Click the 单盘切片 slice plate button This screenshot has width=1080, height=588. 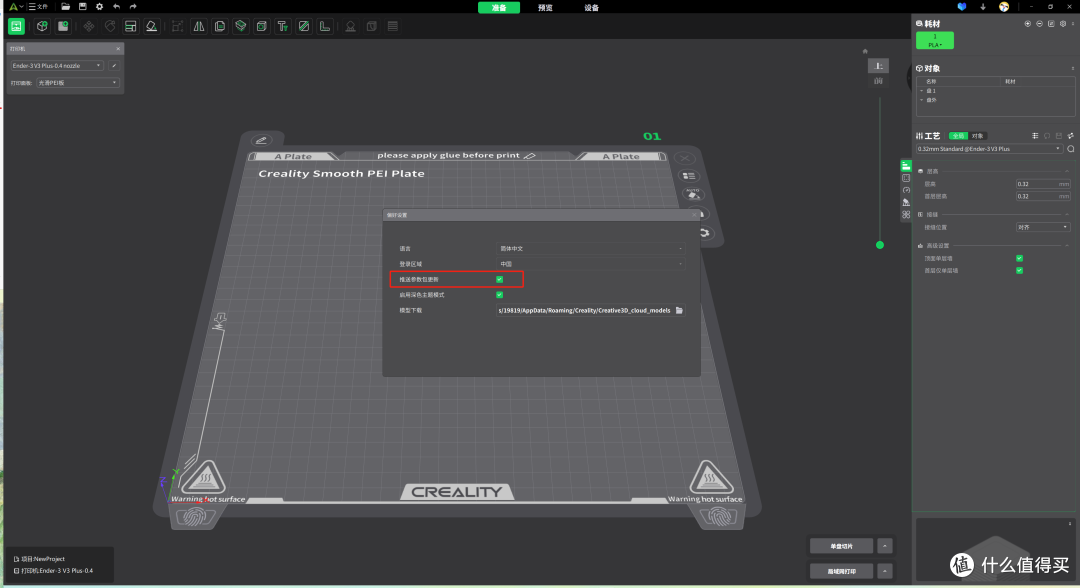pyautogui.click(x=841, y=546)
